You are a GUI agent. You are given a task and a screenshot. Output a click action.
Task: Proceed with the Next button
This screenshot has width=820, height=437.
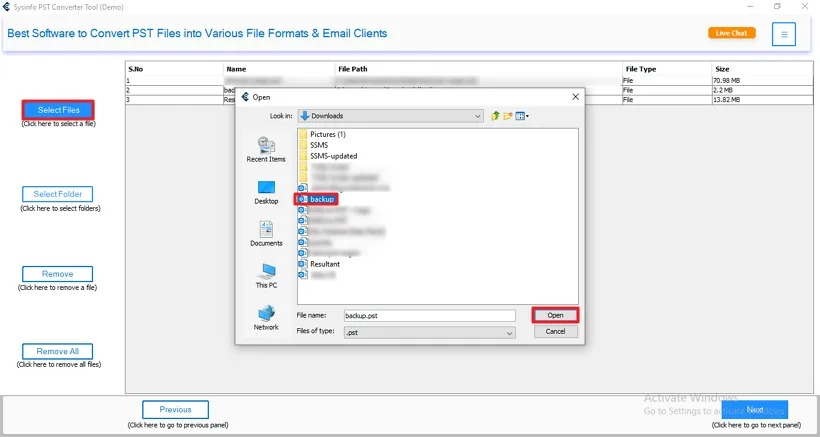(x=755, y=410)
